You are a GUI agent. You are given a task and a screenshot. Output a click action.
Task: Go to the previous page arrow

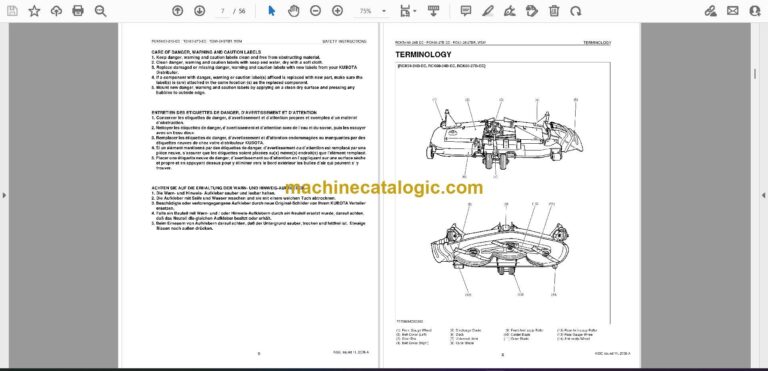point(177,11)
